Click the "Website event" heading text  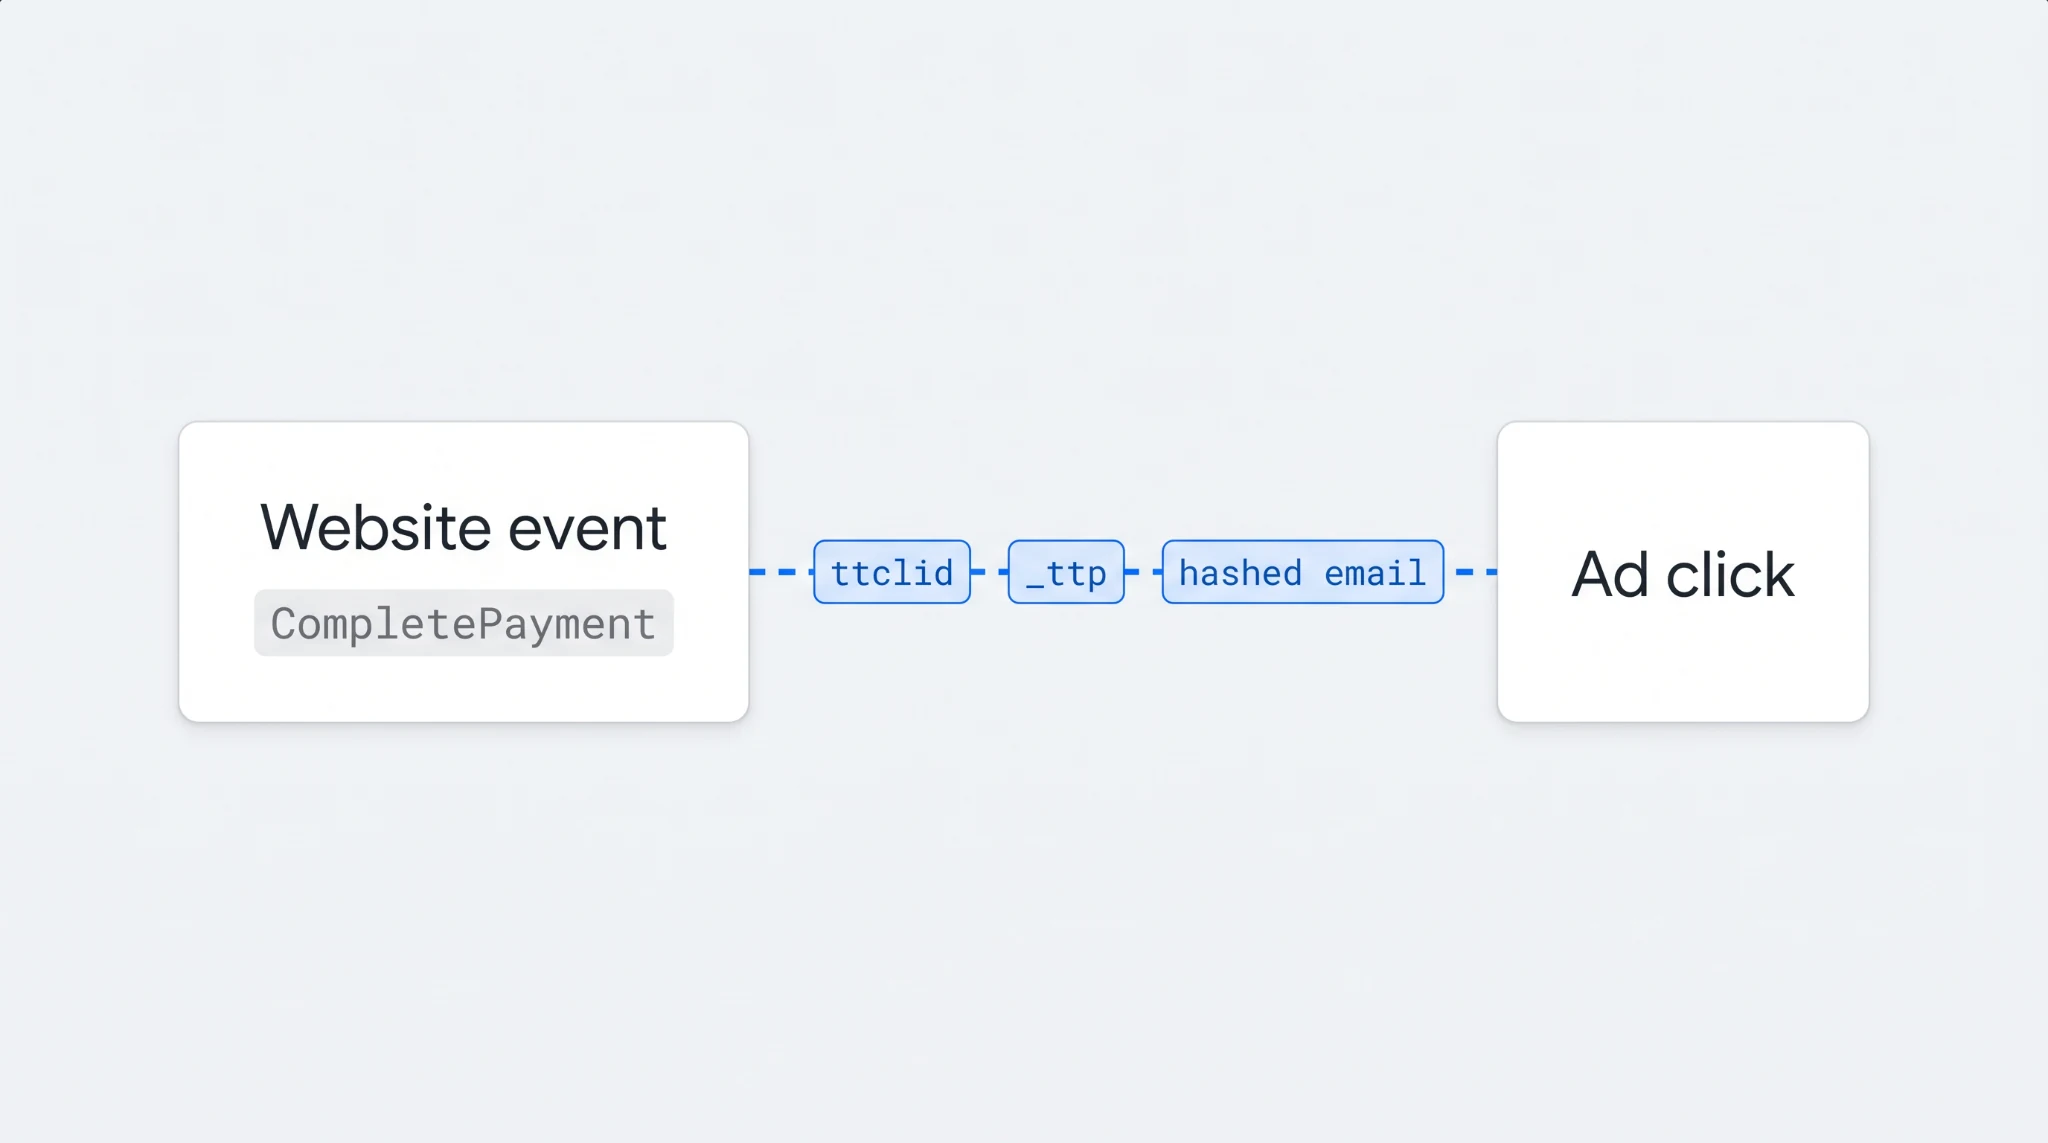pos(463,527)
